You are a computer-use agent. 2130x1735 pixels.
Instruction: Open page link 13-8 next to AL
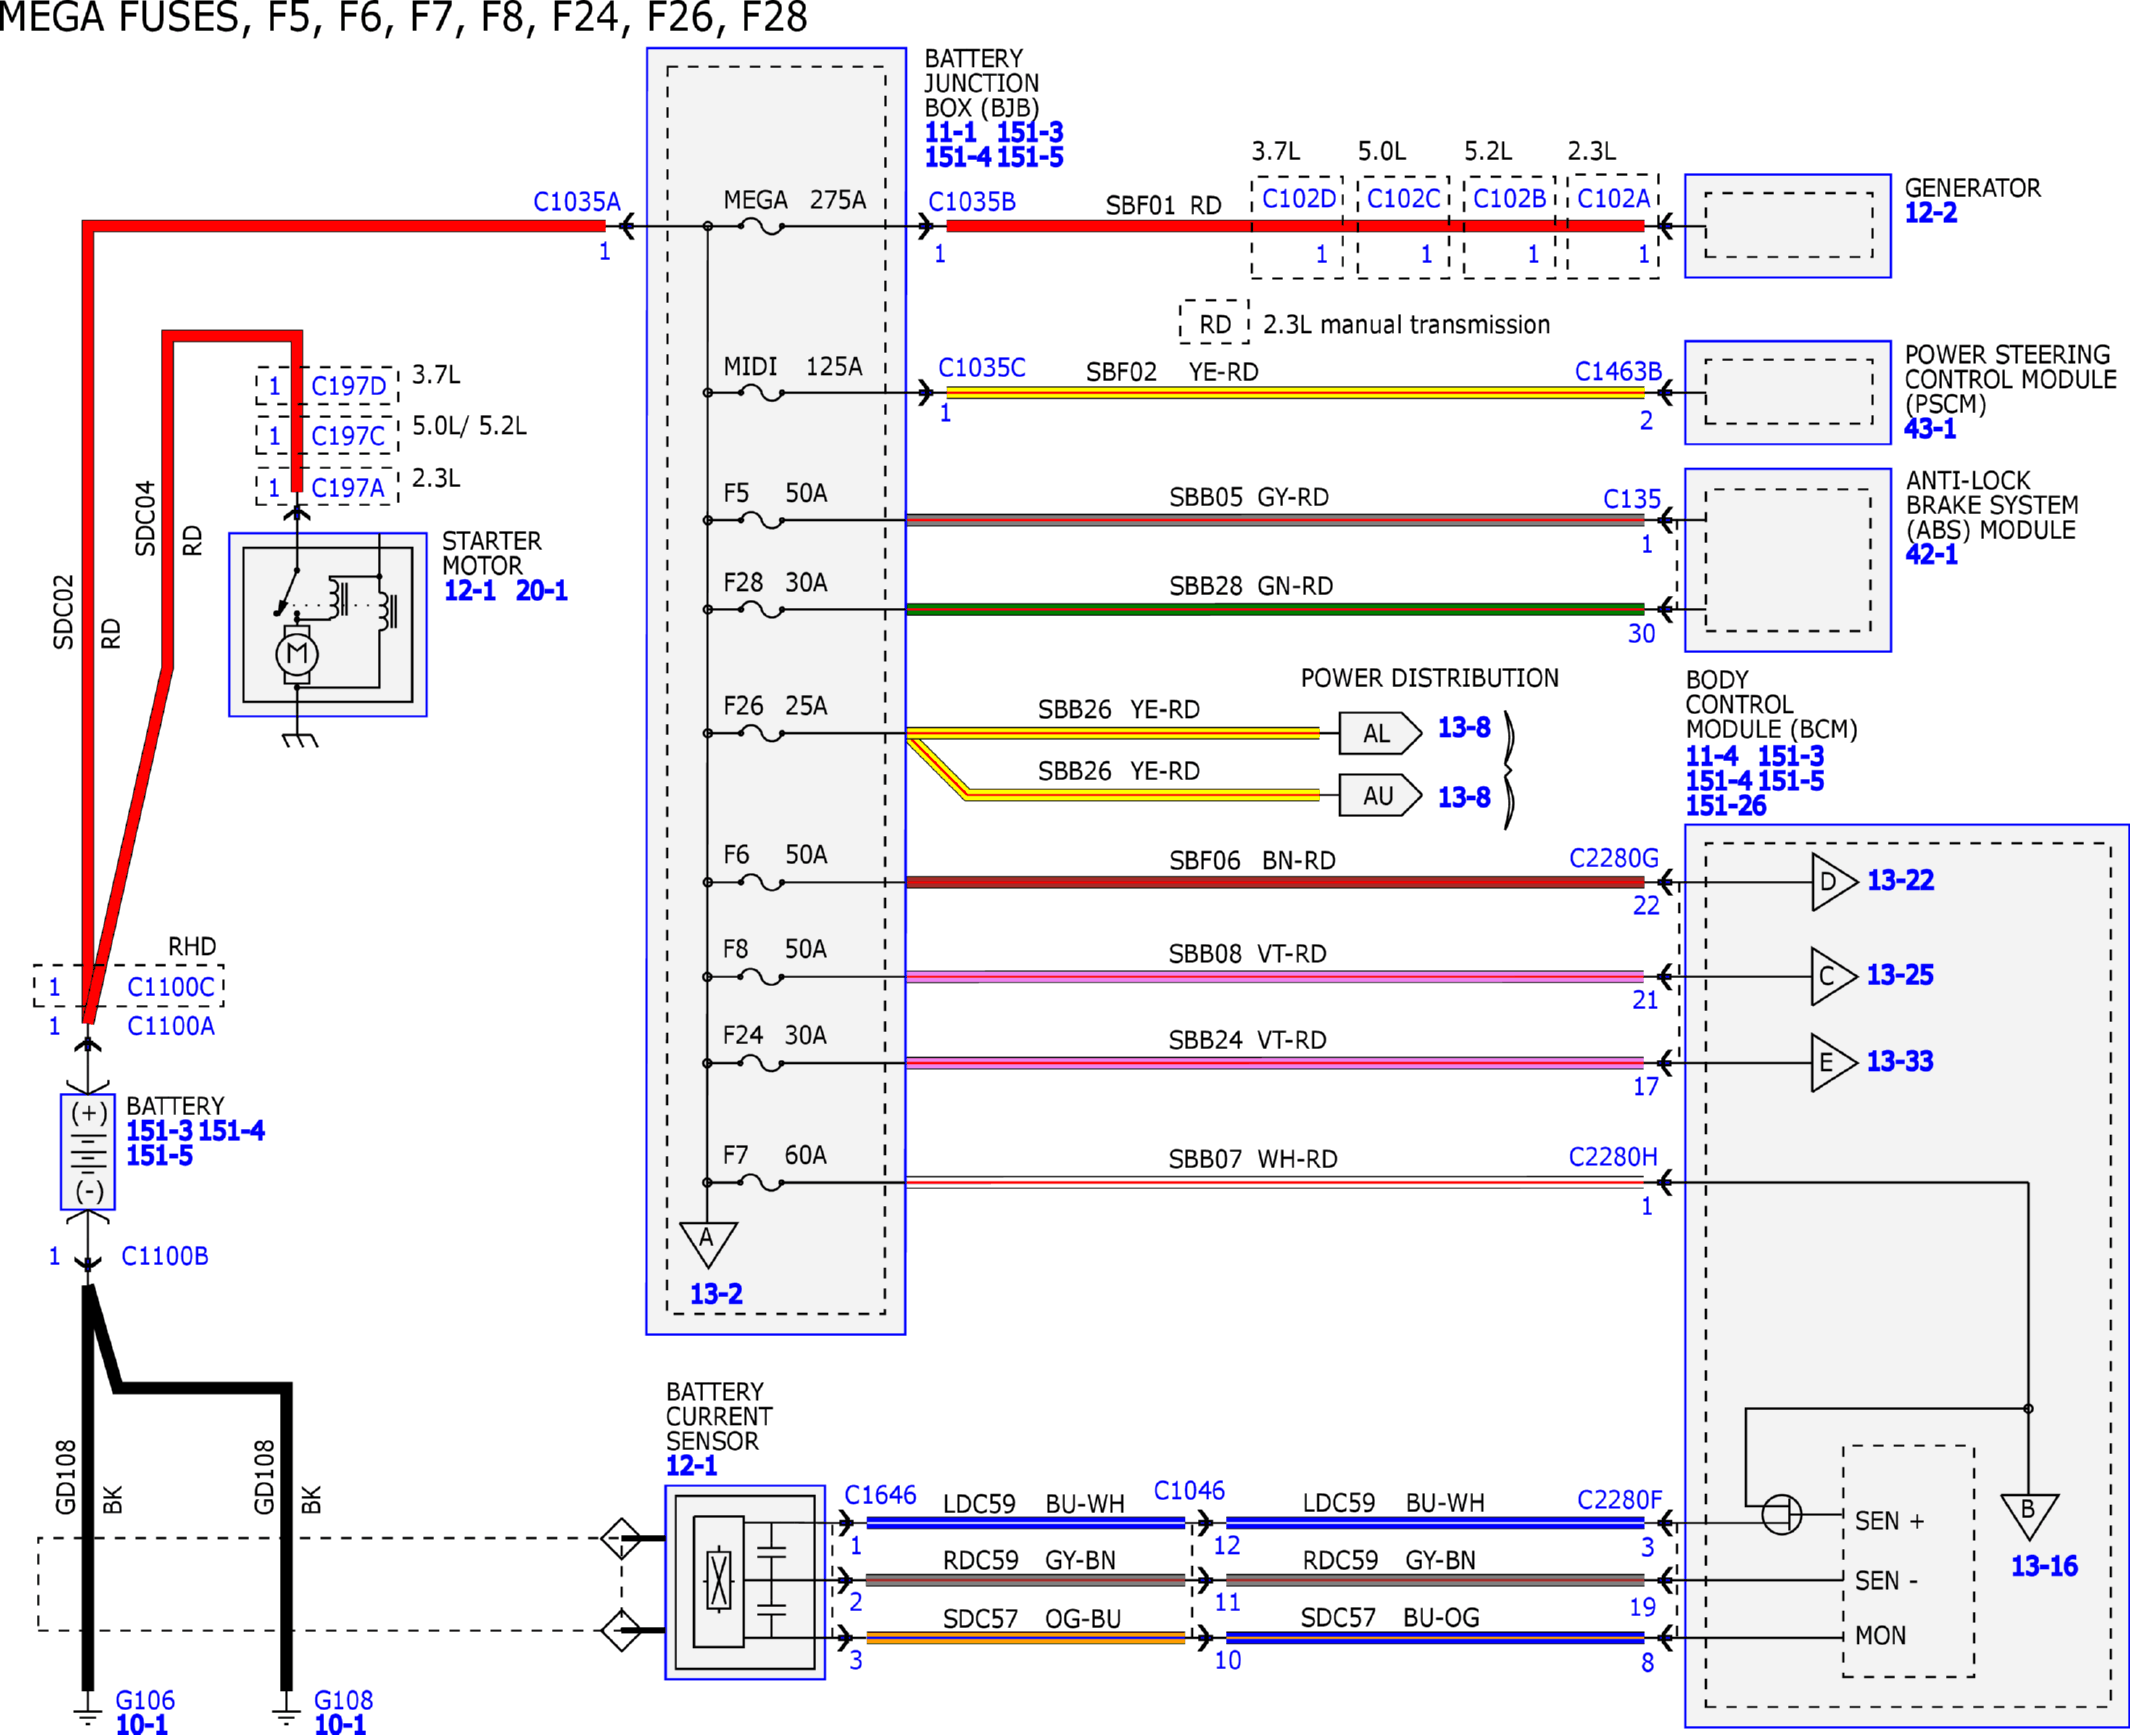(1464, 728)
